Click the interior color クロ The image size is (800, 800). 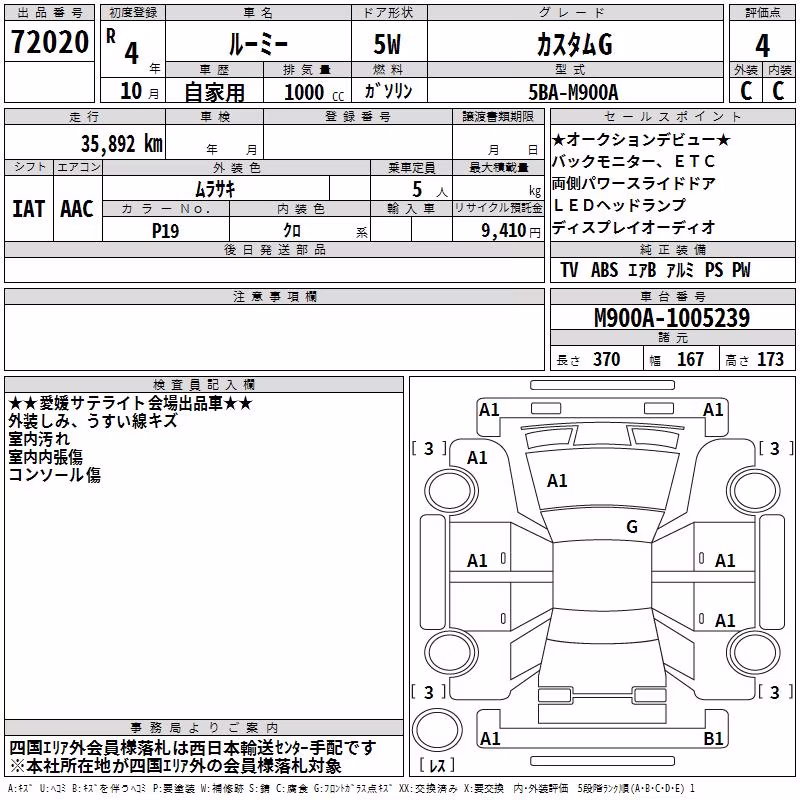(x=292, y=231)
